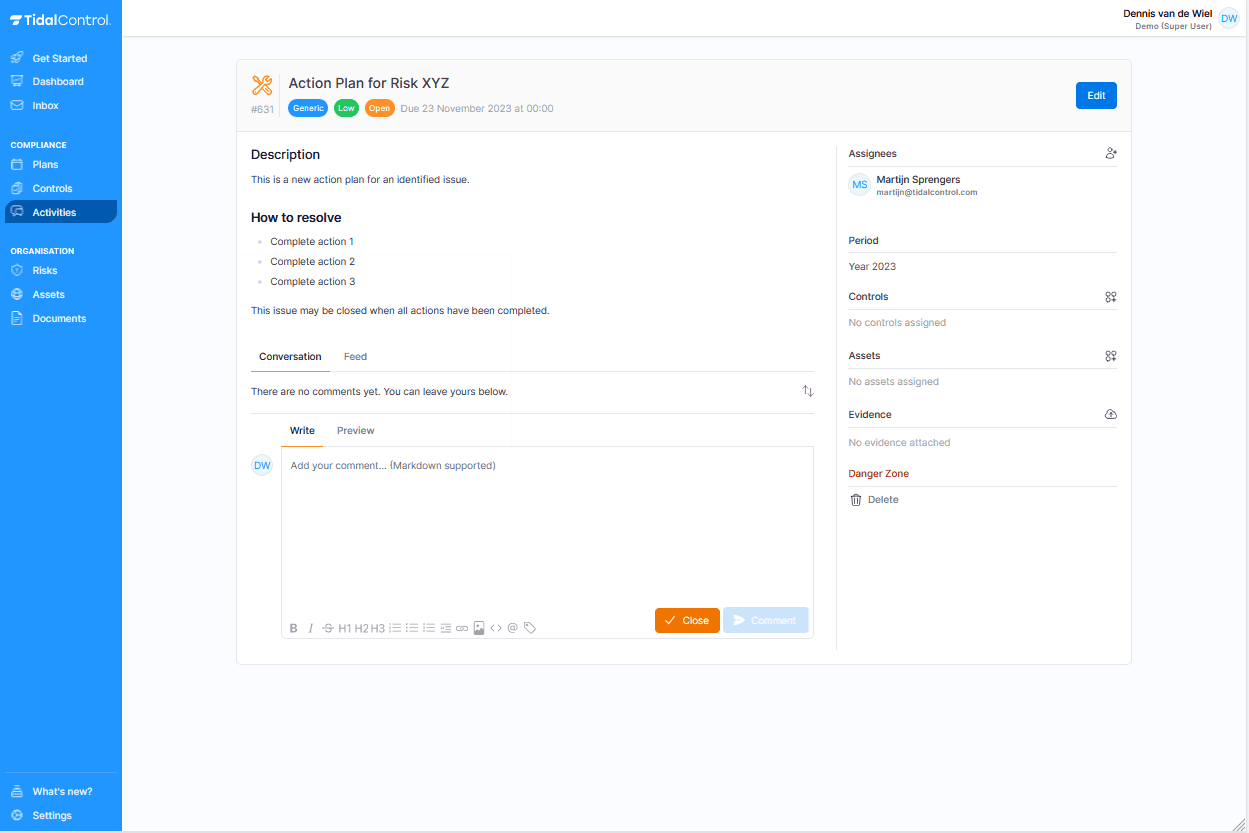Apply H1 heading formatting
The width and height of the screenshot is (1249, 833).
(344, 628)
